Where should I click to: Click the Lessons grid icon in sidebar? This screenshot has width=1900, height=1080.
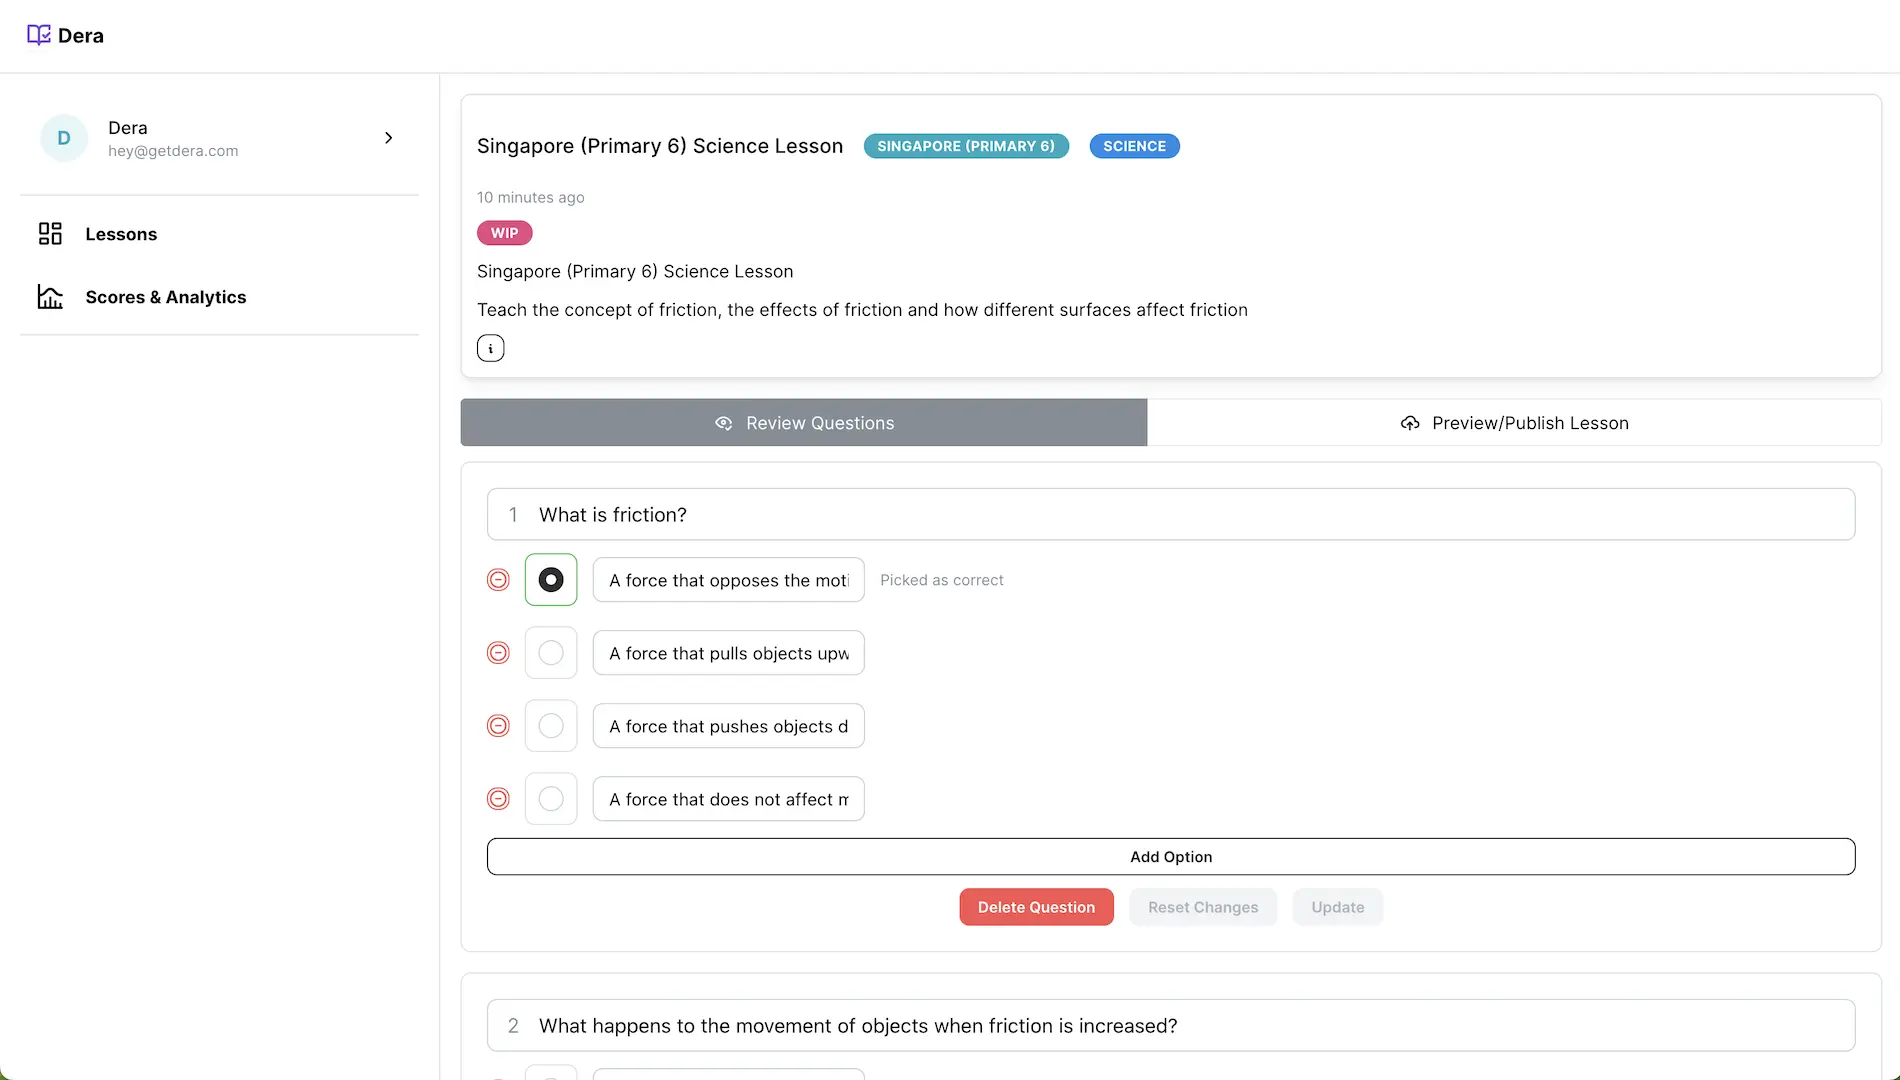[50, 234]
